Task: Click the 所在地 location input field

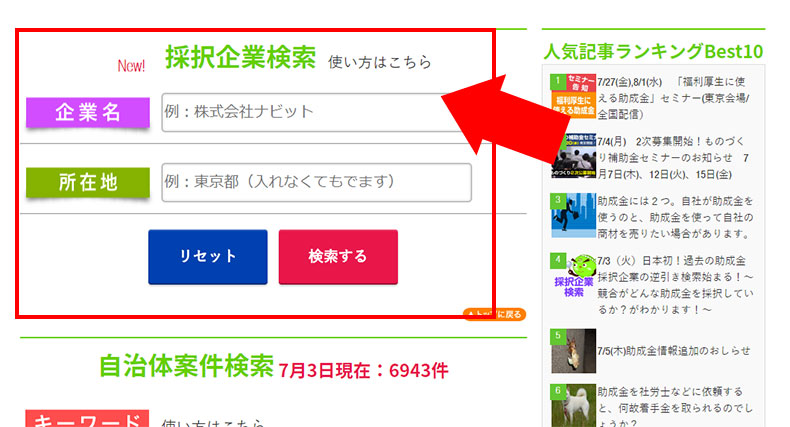Action: click(315, 182)
